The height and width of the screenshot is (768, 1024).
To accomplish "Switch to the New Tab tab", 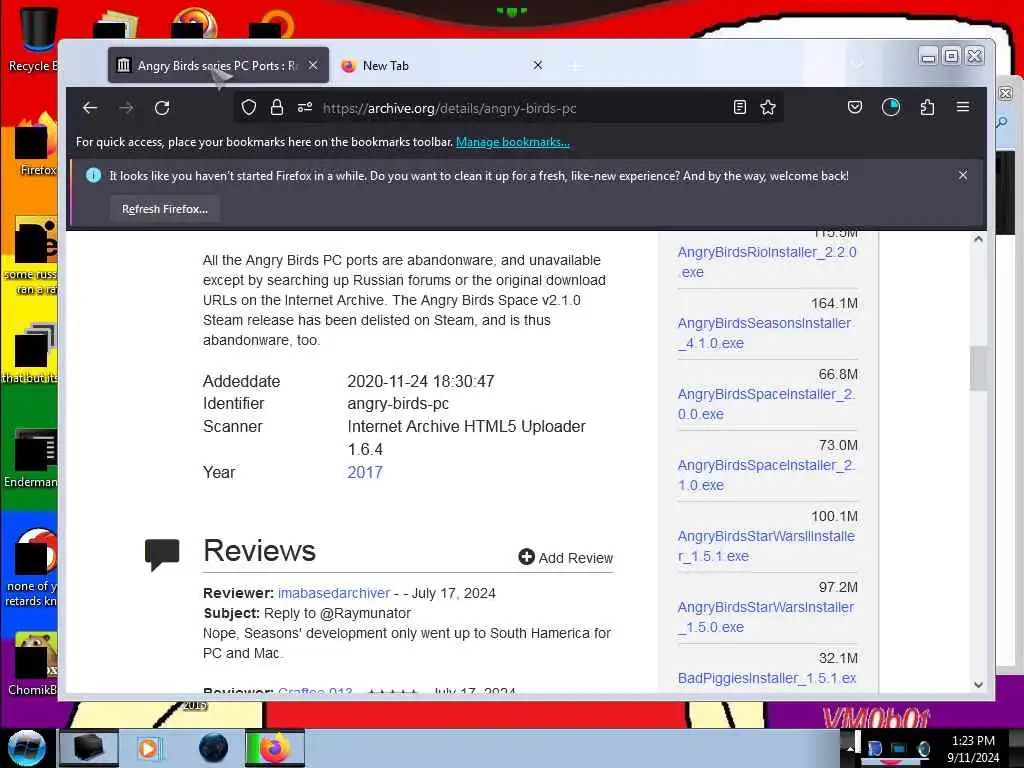I will (443, 65).
